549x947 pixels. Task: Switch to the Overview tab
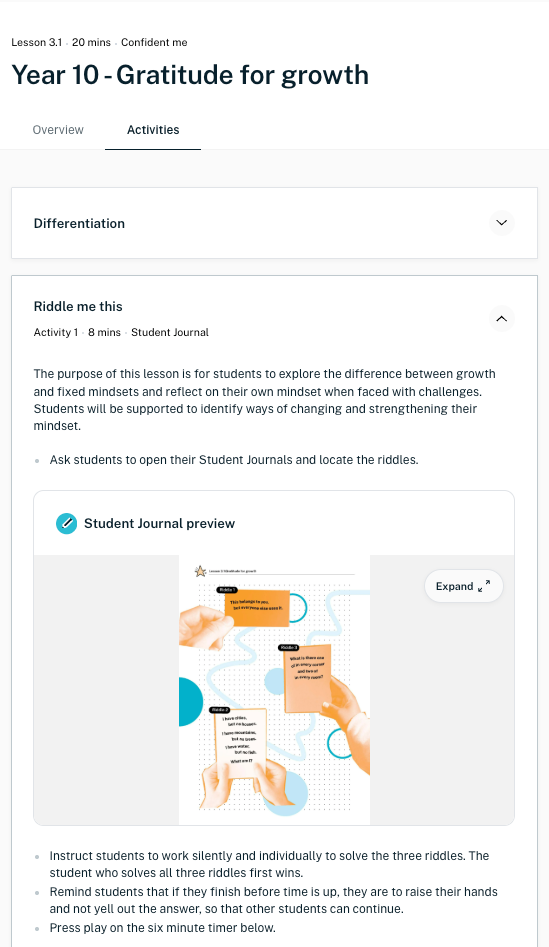point(58,130)
